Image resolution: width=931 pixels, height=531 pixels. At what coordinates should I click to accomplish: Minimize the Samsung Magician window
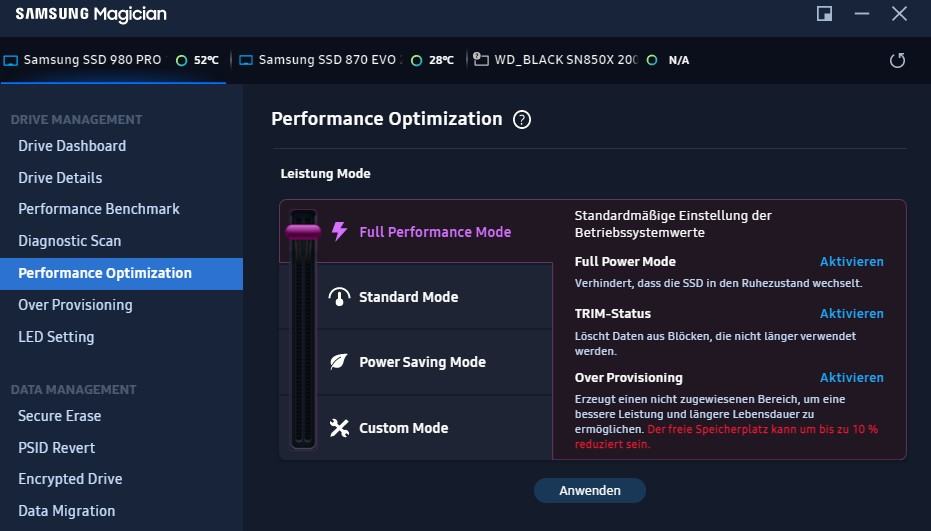[x=862, y=13]
